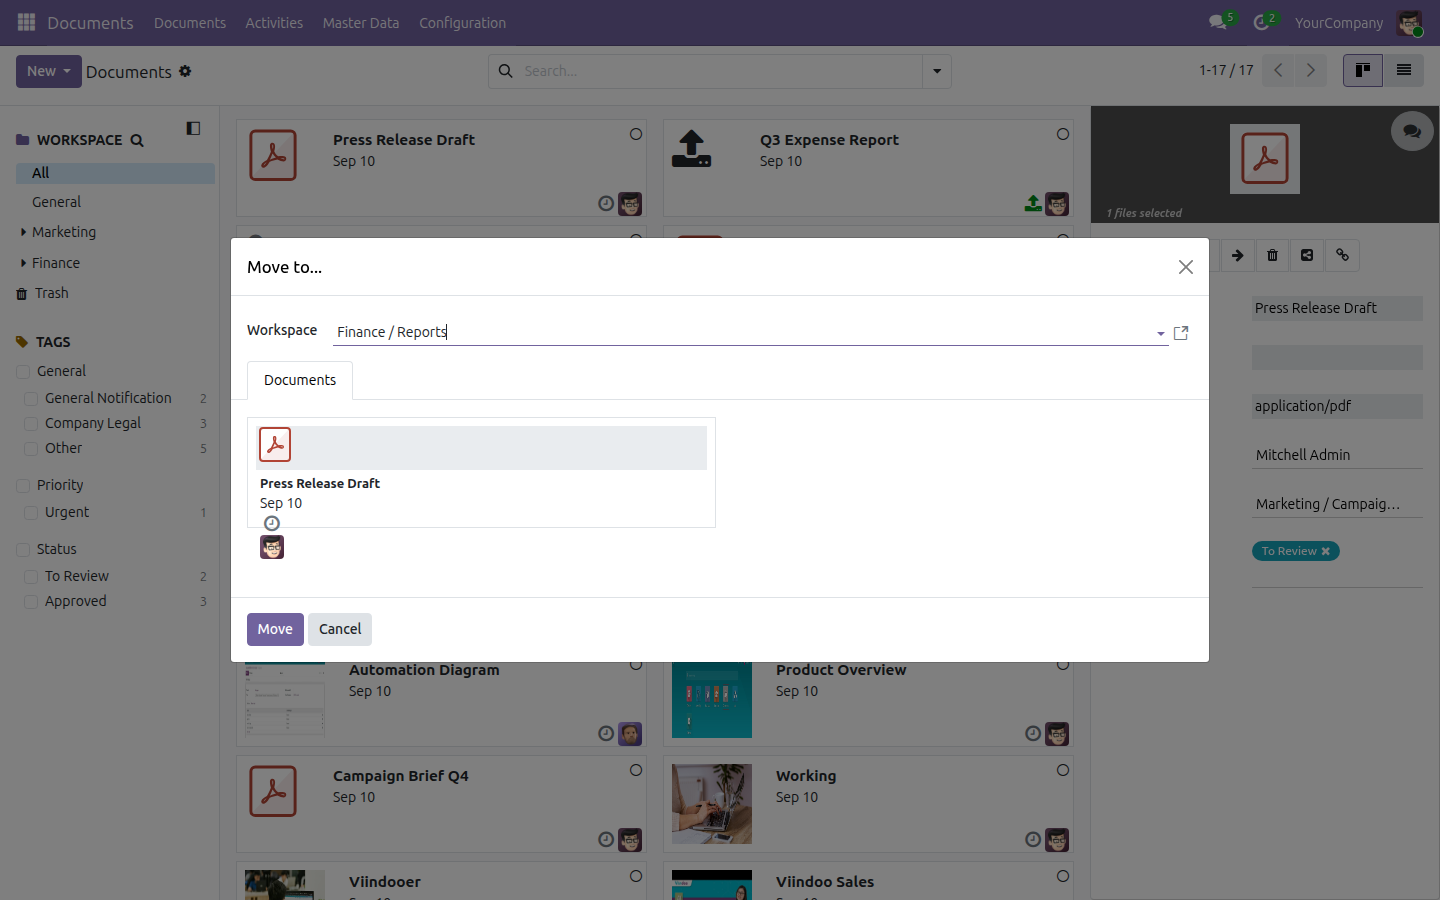Open the search options dropdown toggle

937,71
